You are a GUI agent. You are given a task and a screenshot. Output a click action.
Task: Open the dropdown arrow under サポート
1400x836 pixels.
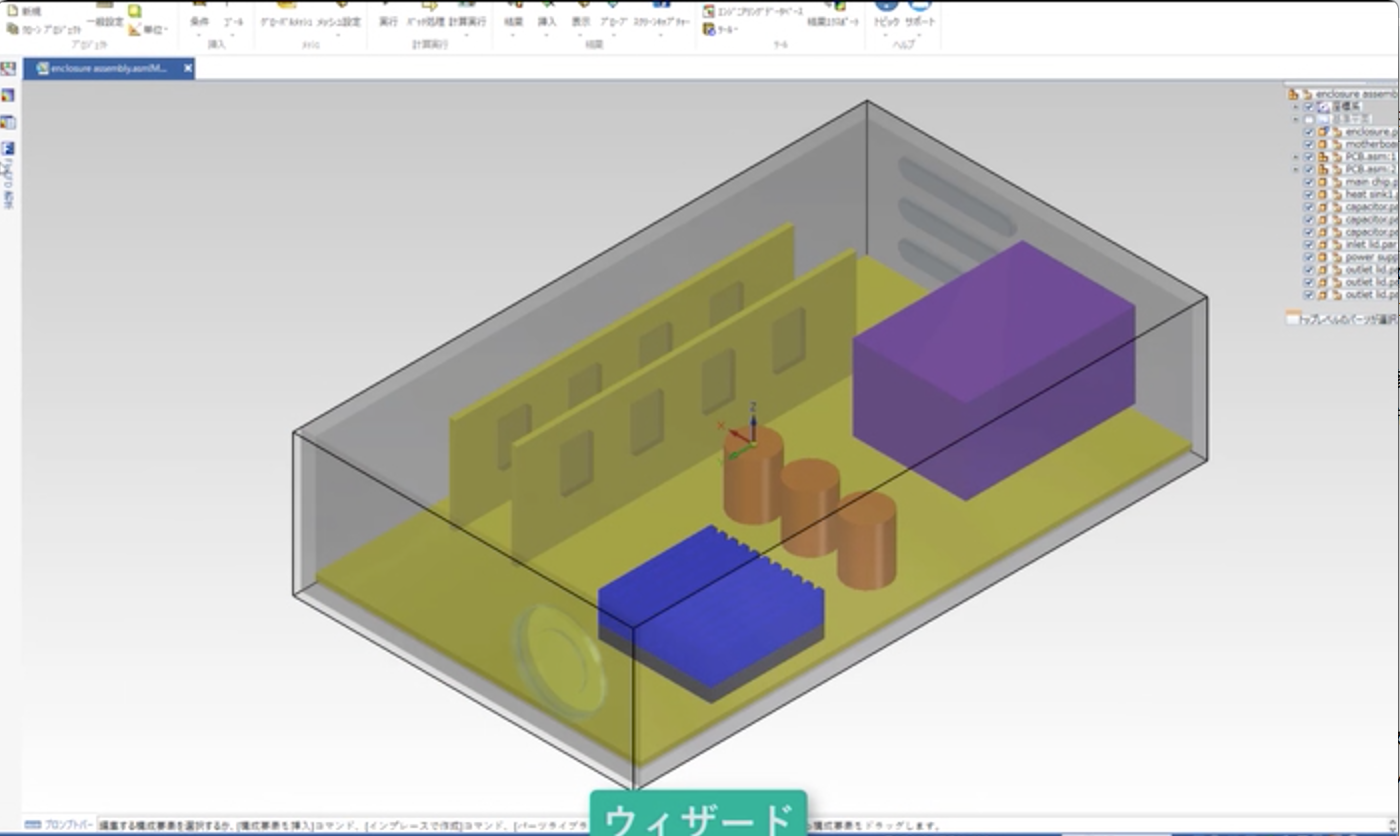point(920,35)
